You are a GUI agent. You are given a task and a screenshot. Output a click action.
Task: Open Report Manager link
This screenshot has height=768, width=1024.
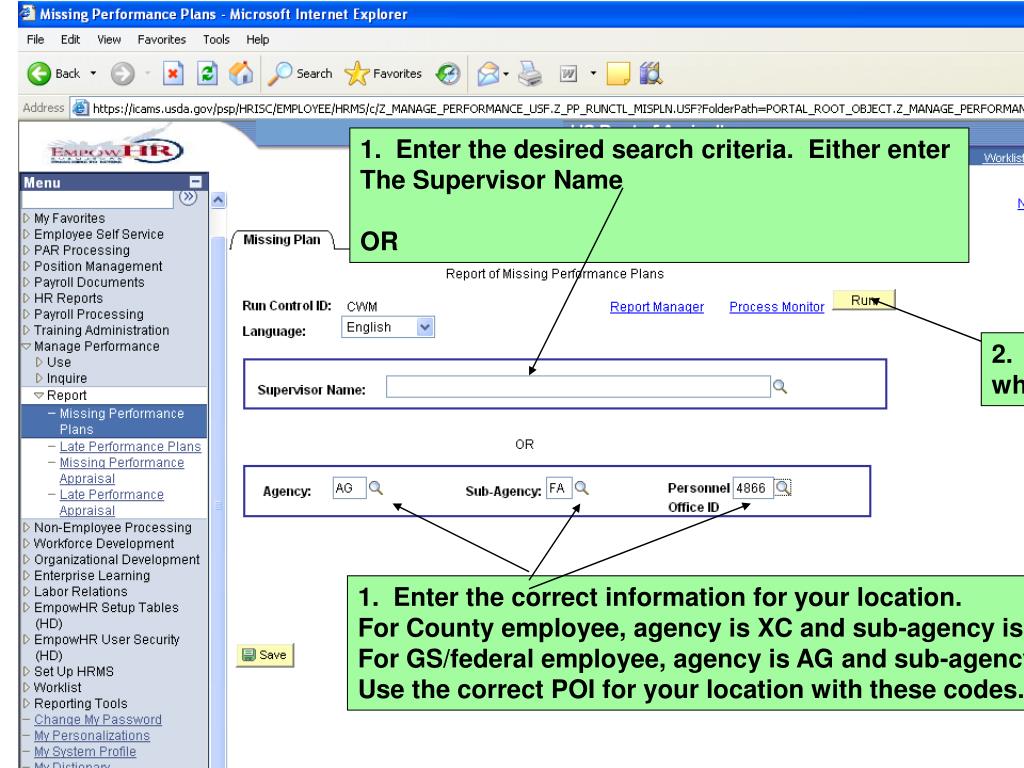coord(656,307)
